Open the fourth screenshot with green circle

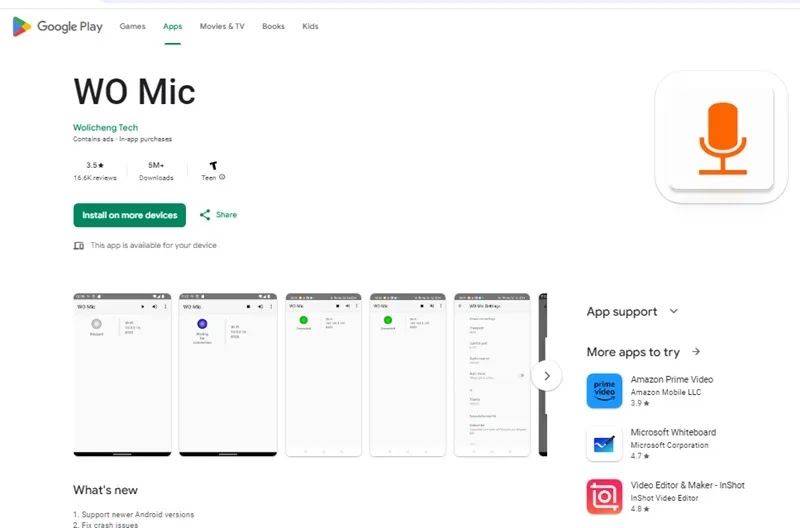[408, 374]
